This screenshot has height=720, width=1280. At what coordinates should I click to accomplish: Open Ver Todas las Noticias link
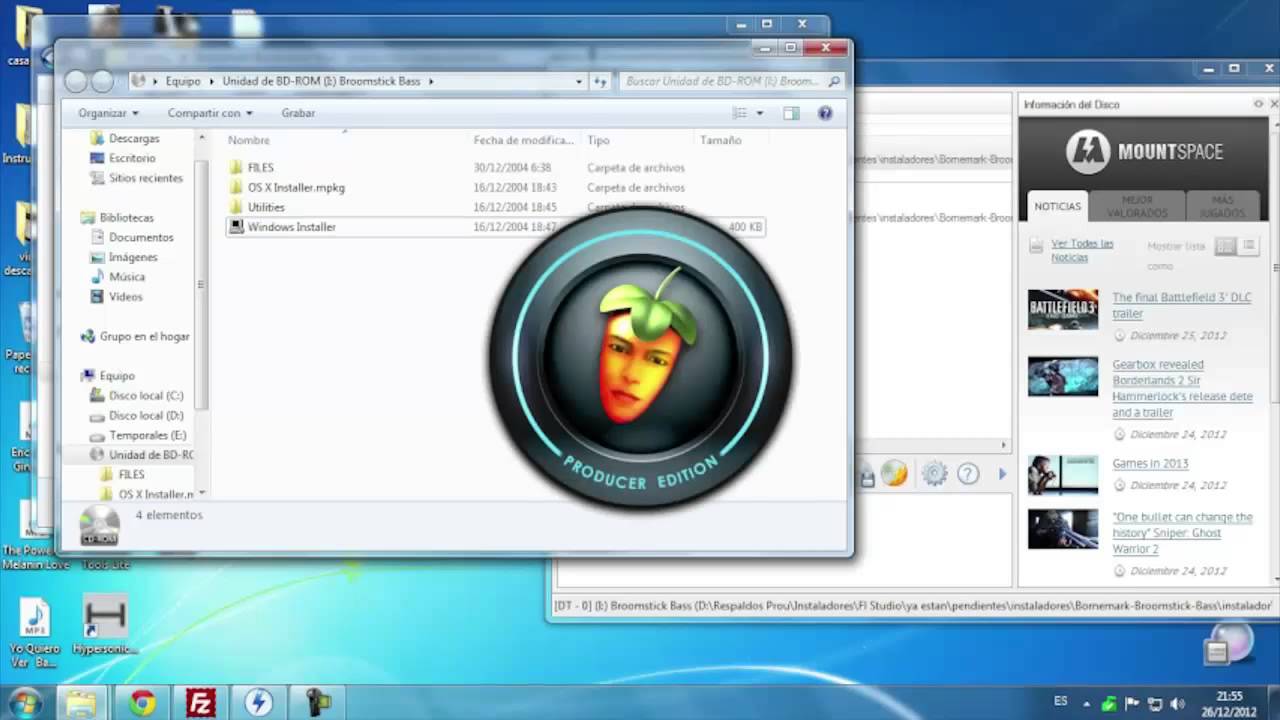click(1082, 250)
